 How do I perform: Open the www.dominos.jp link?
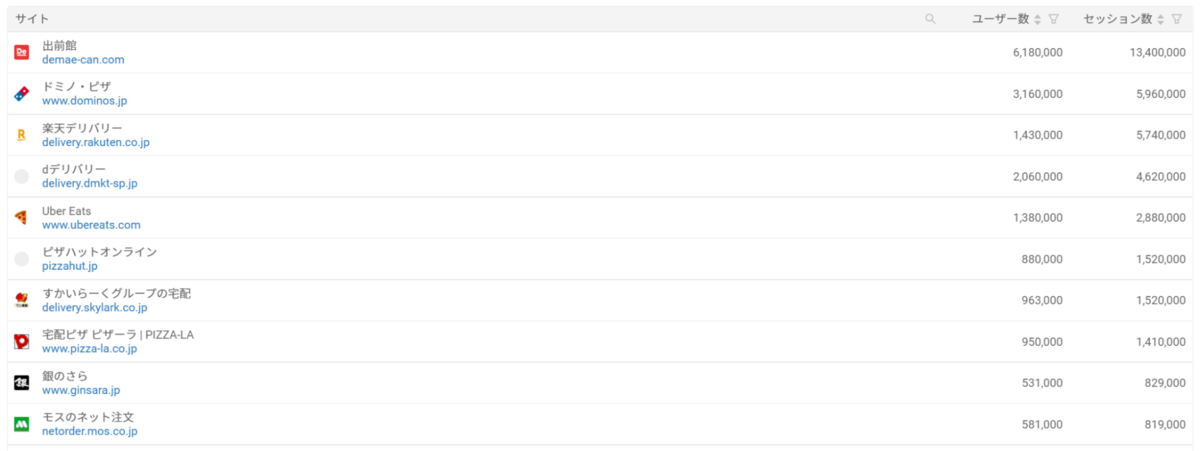[x=84, y=101]
